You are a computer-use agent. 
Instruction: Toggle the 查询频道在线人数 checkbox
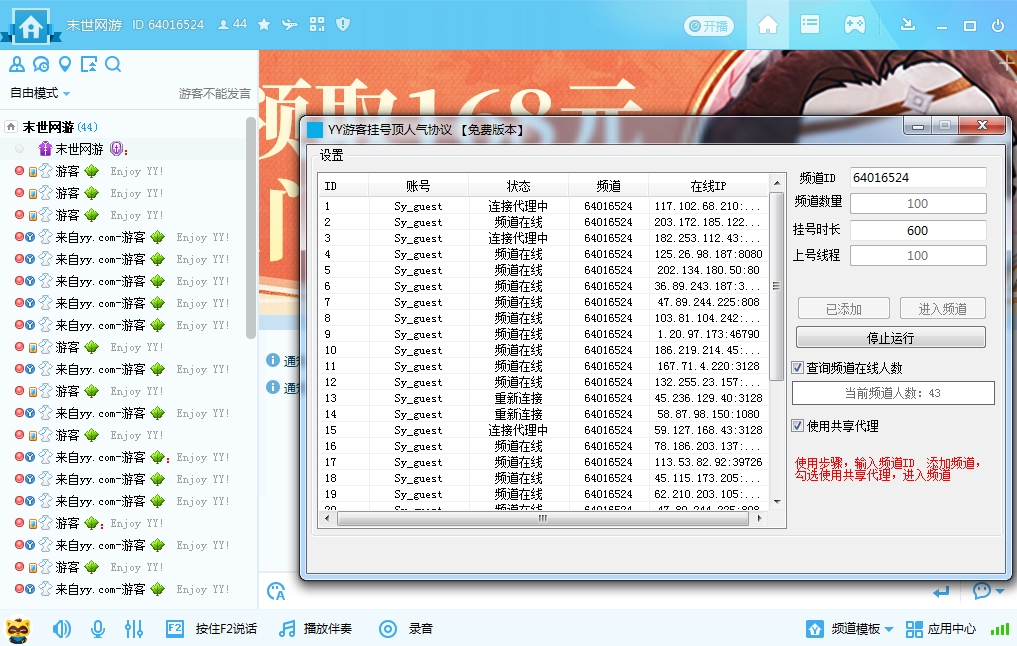tap(797, 366)
